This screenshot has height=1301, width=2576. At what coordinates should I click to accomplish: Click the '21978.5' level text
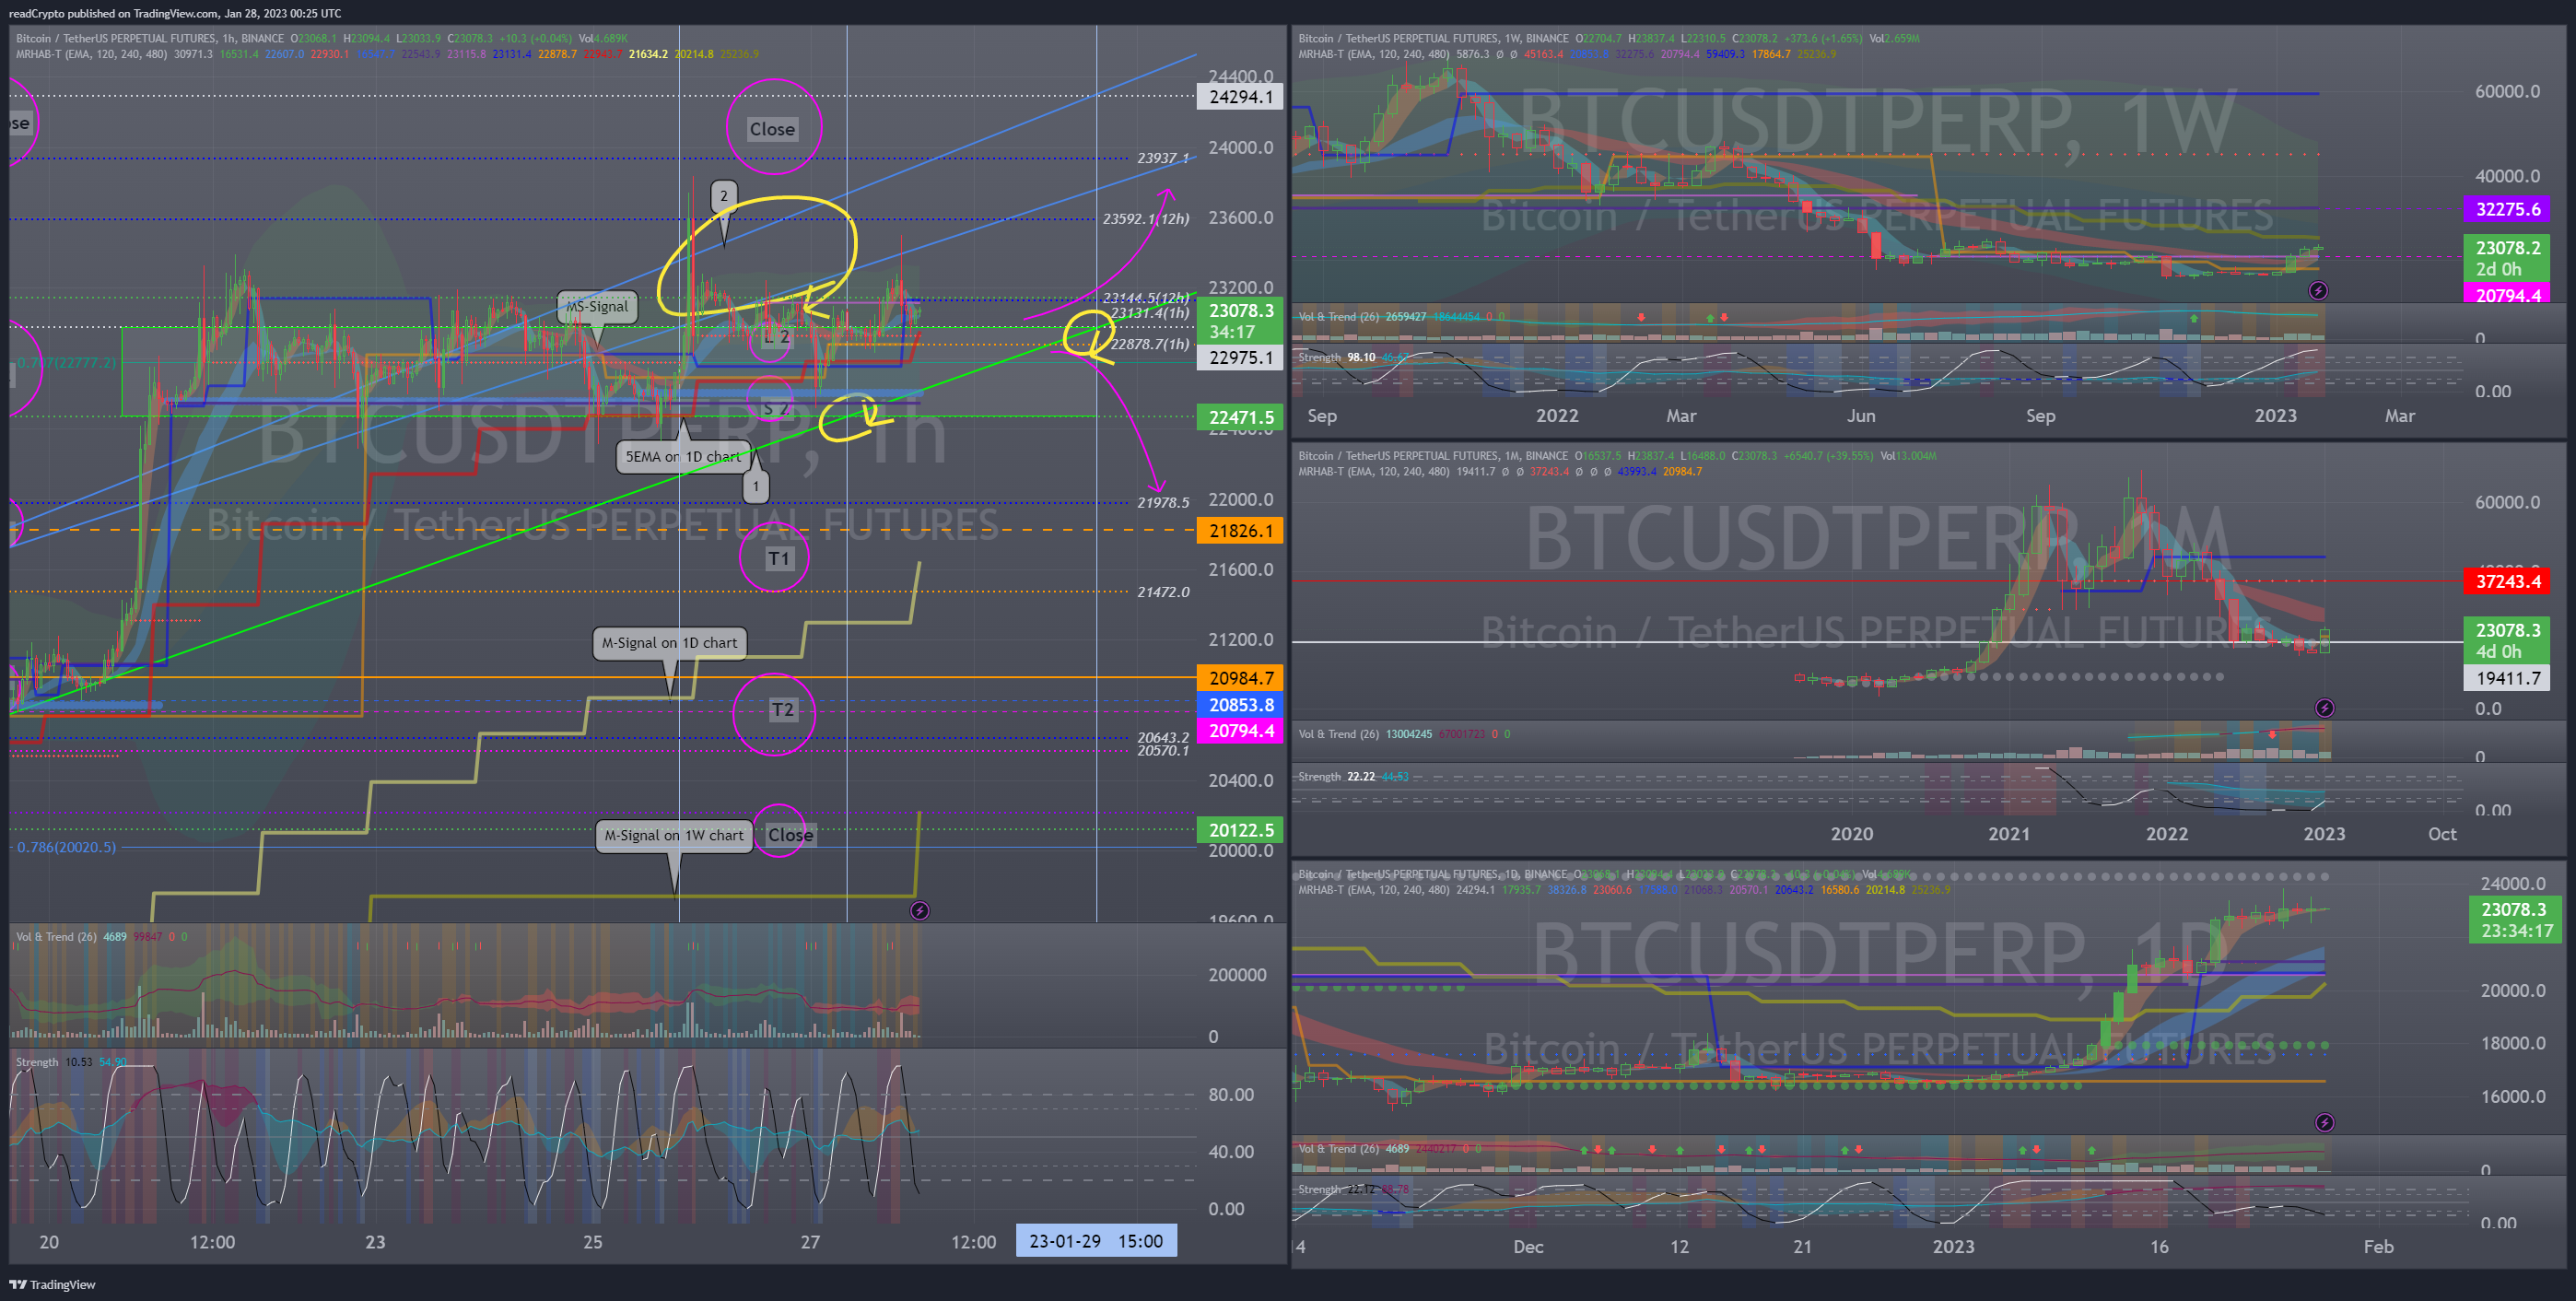1163,502
